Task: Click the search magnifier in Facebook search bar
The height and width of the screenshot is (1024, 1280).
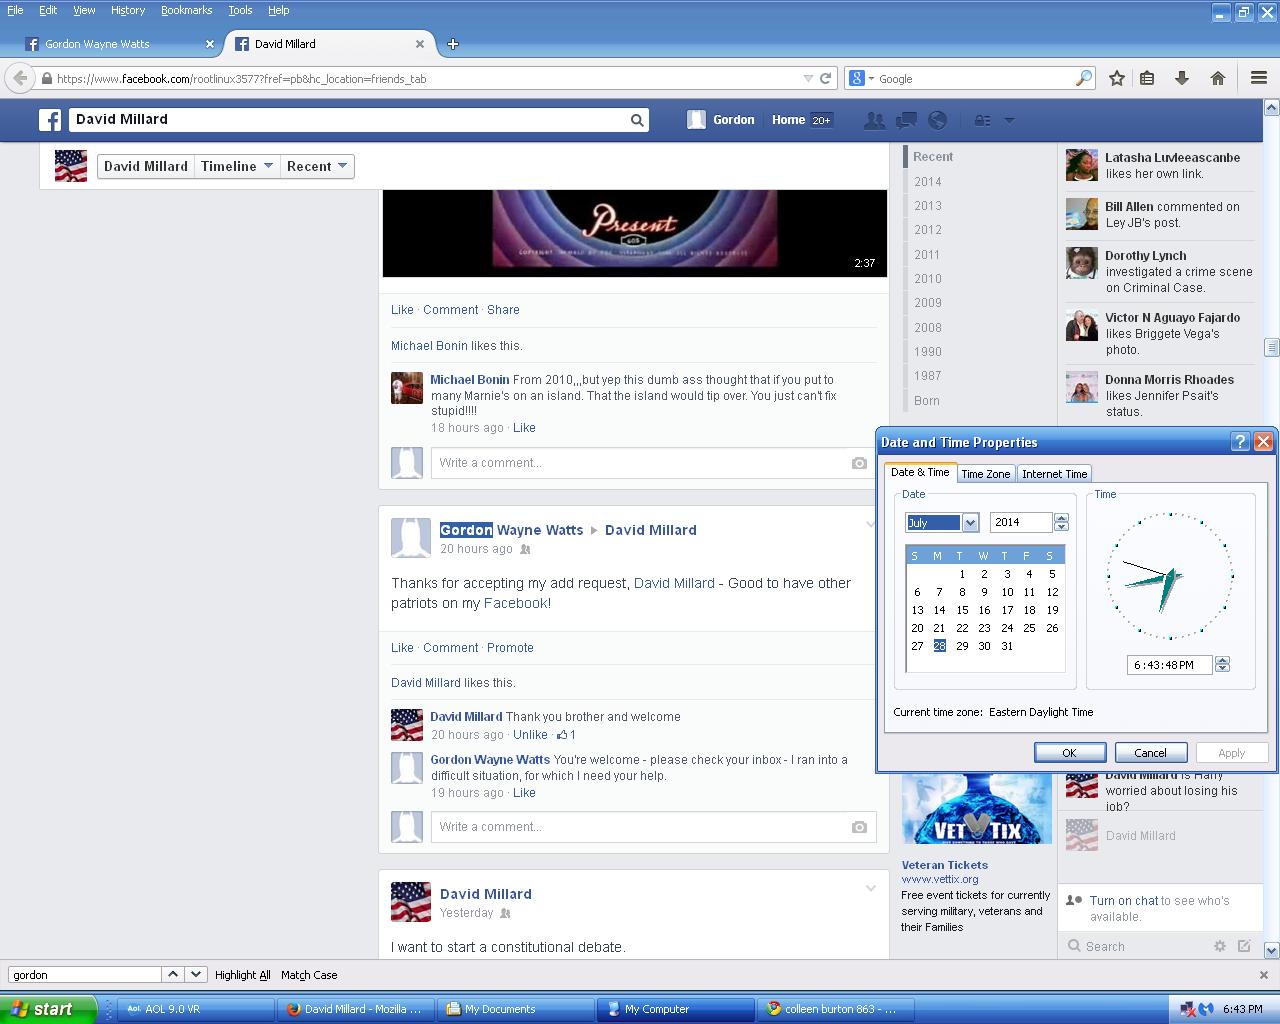Action: (x=637, y=120)
